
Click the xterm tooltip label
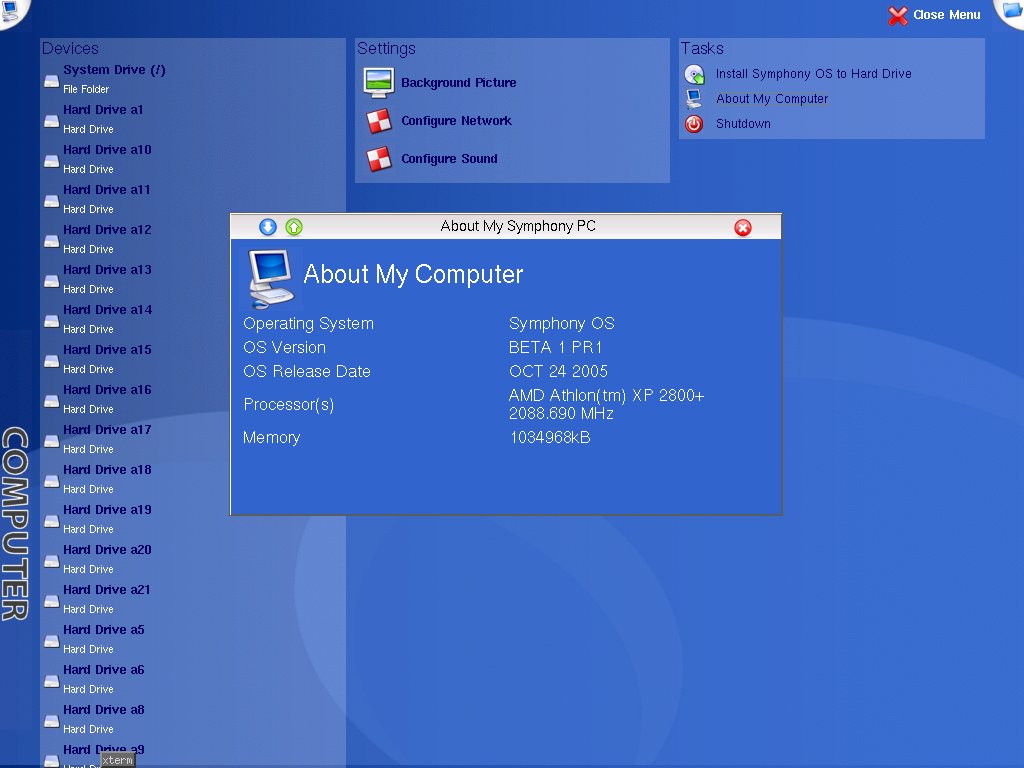(118, 760)
